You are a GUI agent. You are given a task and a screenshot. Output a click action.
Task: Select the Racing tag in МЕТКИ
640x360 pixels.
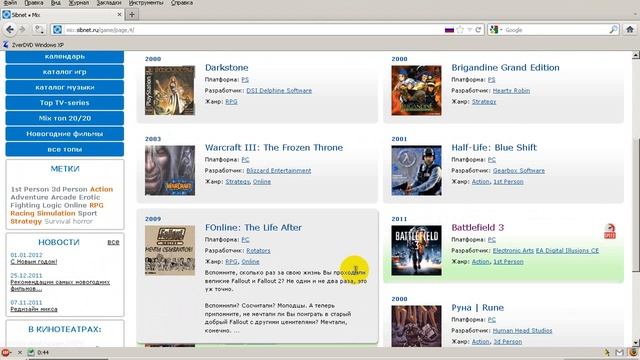click(22, 213)
